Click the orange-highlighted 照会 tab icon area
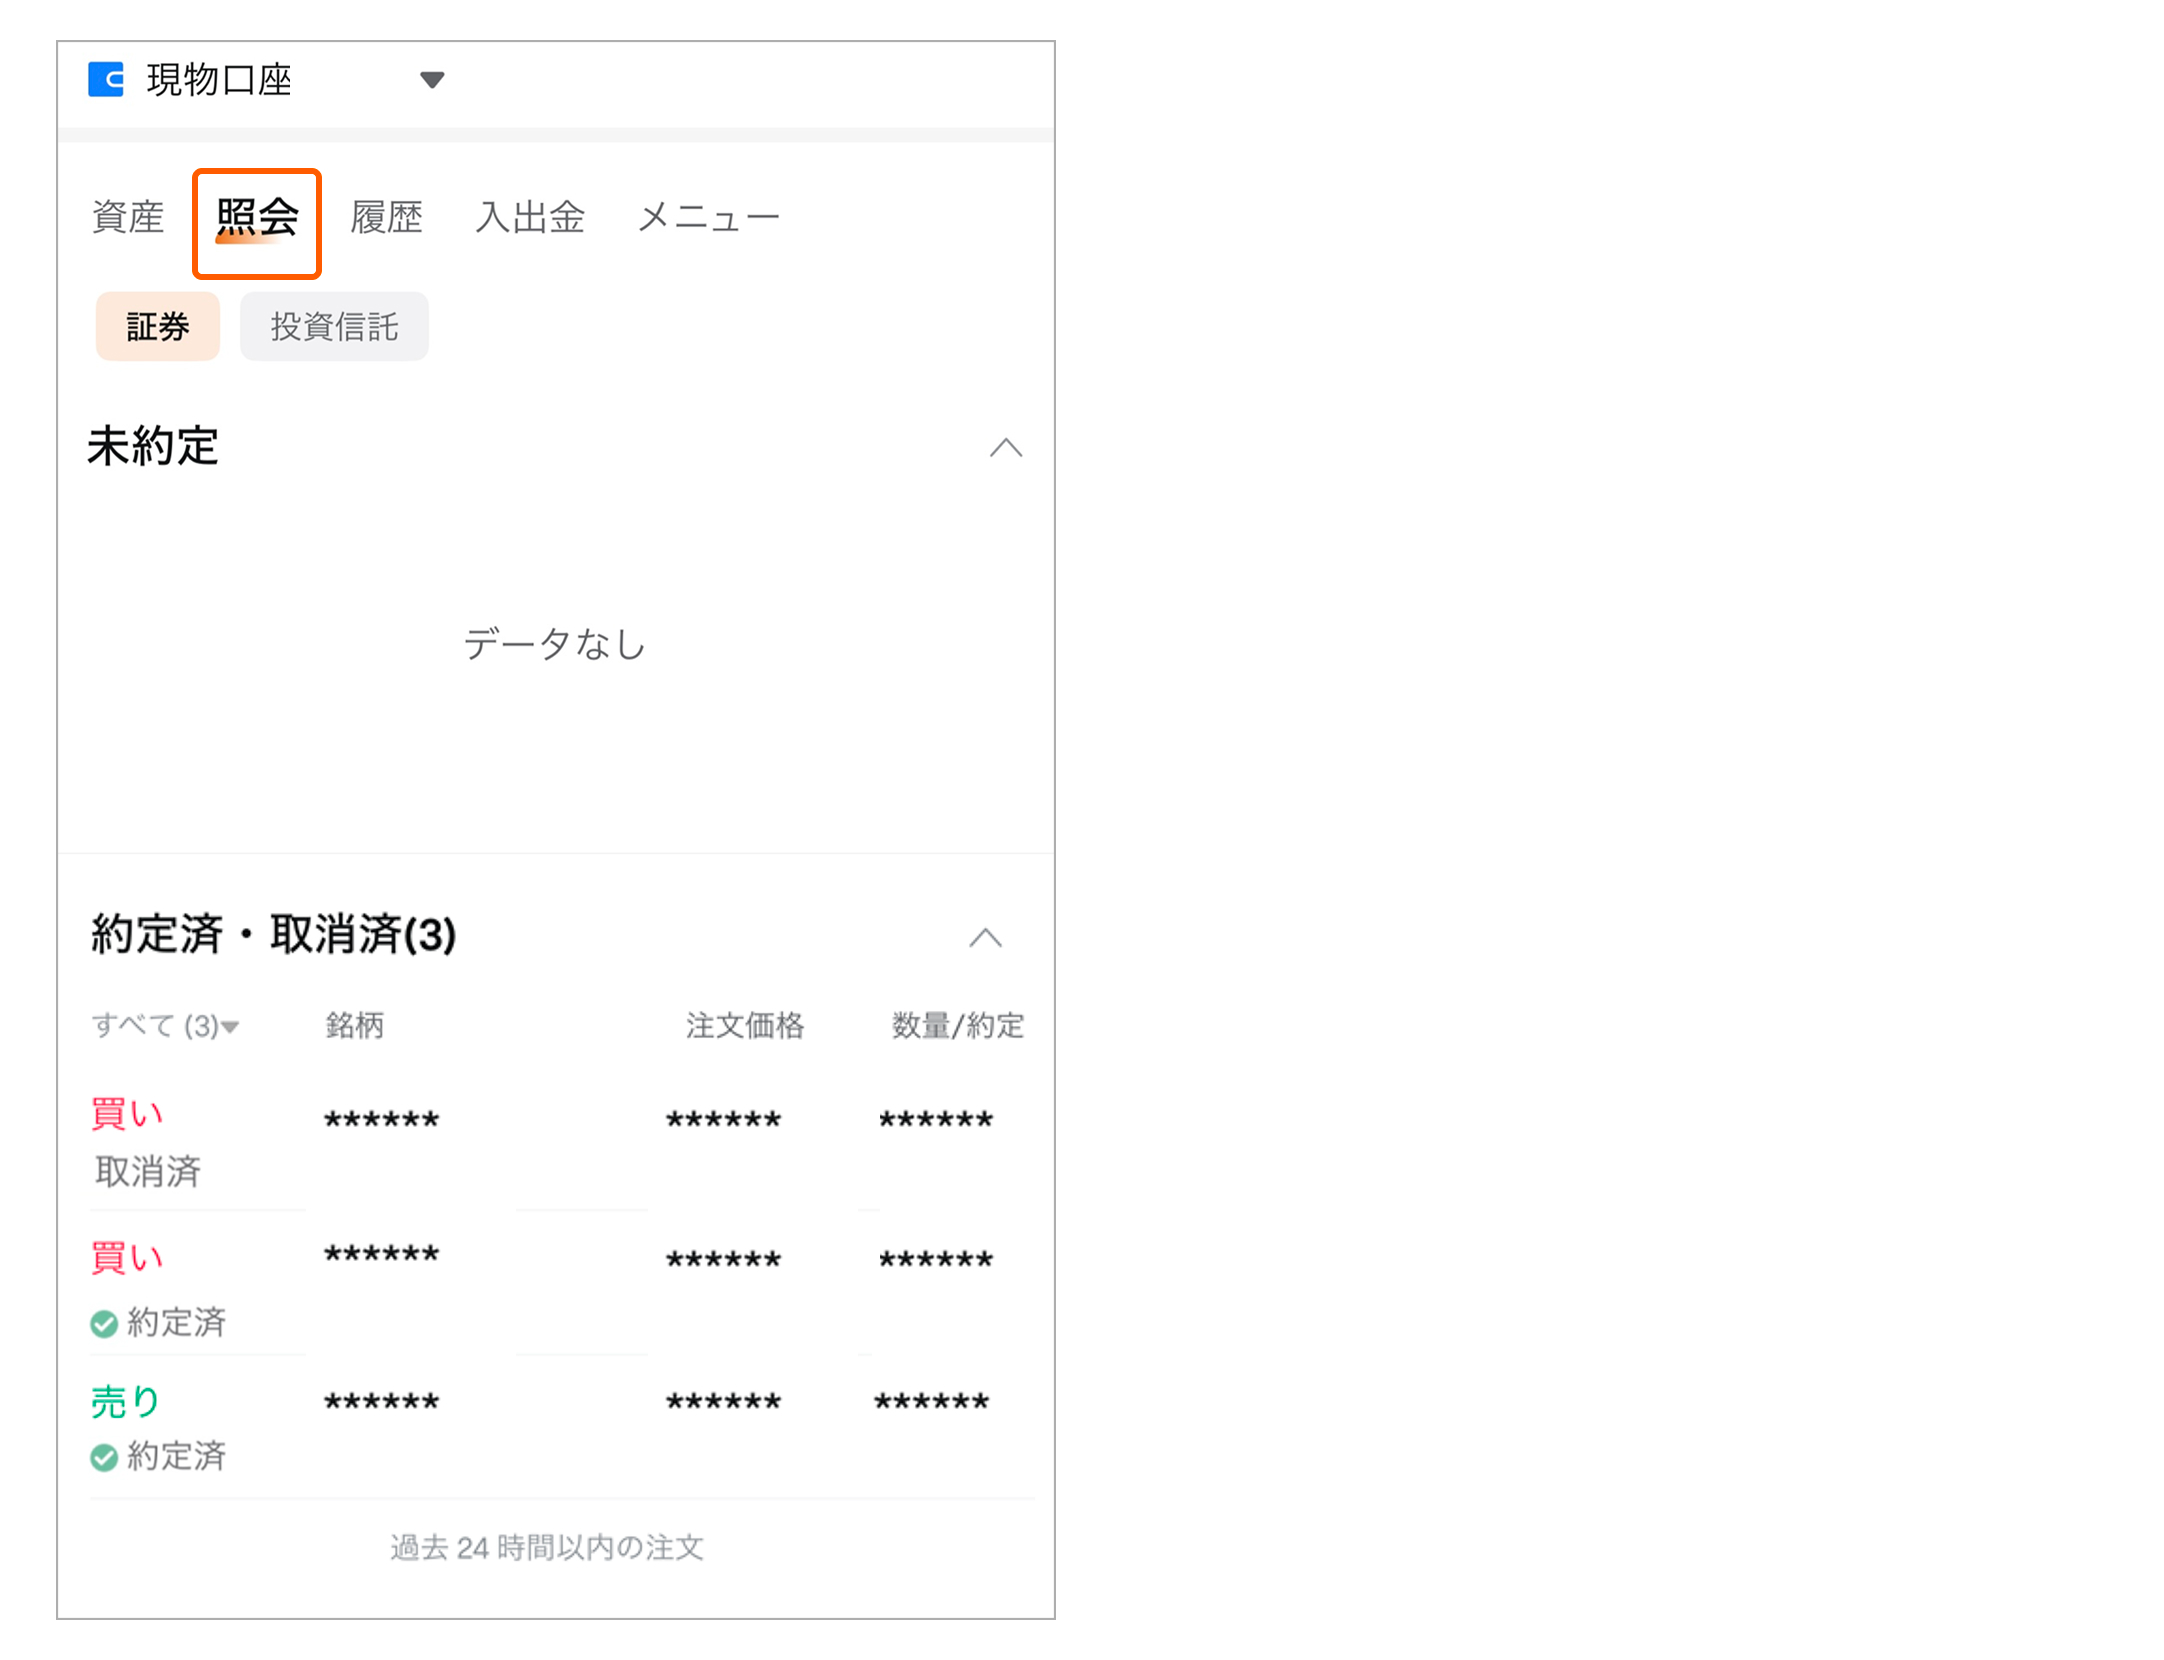Viewport: 2164px width, 1660px height. click(257, 221)
